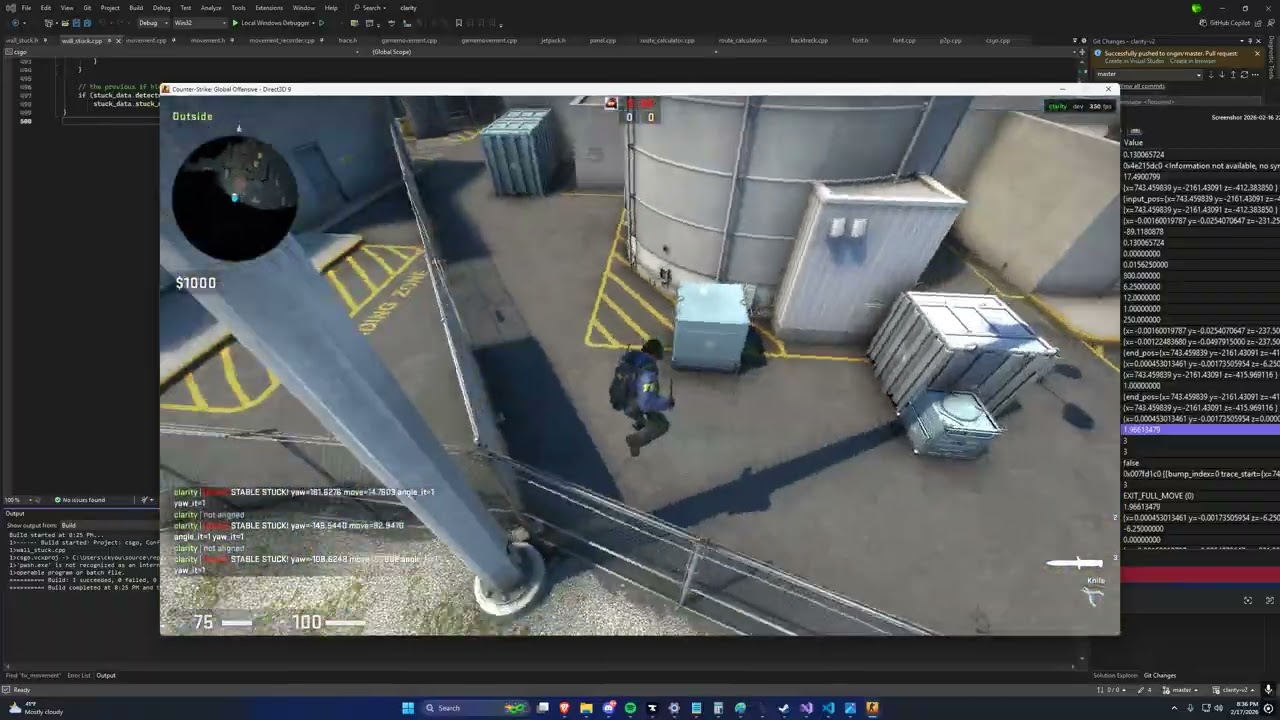The width and height of the screenshot is (1280, 720).
Task: Switch to the p2p.cpp editor tab
Action: [x=950, y=41]
